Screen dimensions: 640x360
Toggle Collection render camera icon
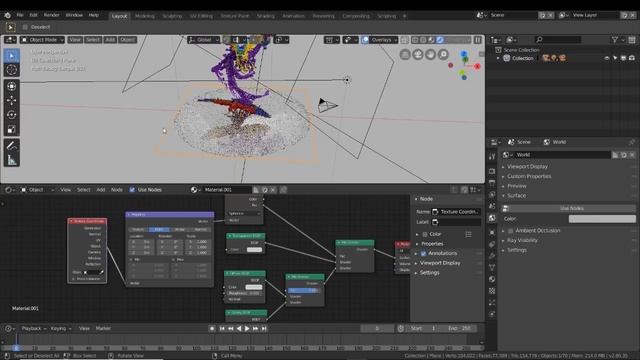632,58
